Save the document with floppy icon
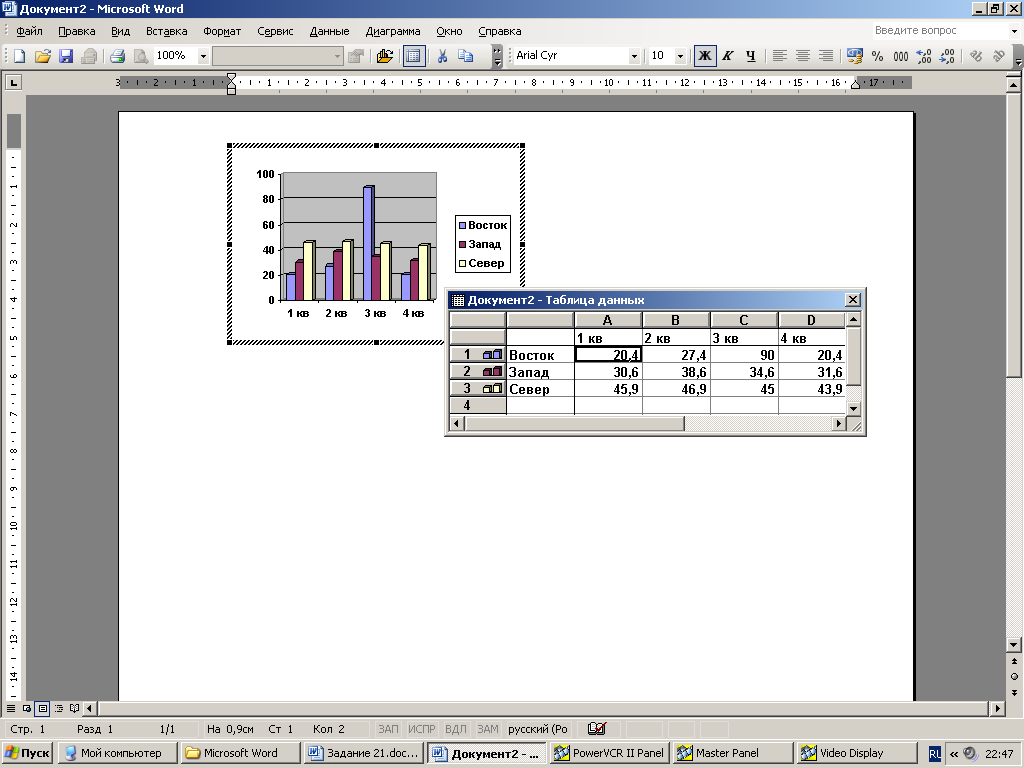This screenshot has width=1024, height=768. tap(65, 56)
